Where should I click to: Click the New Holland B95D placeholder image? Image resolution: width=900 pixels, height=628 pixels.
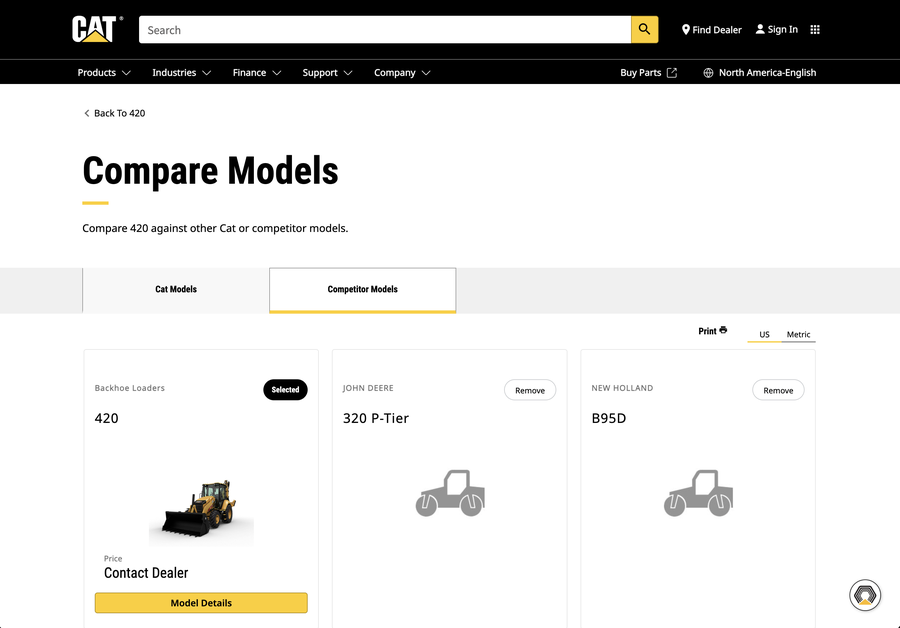click(x=699, y=493)
